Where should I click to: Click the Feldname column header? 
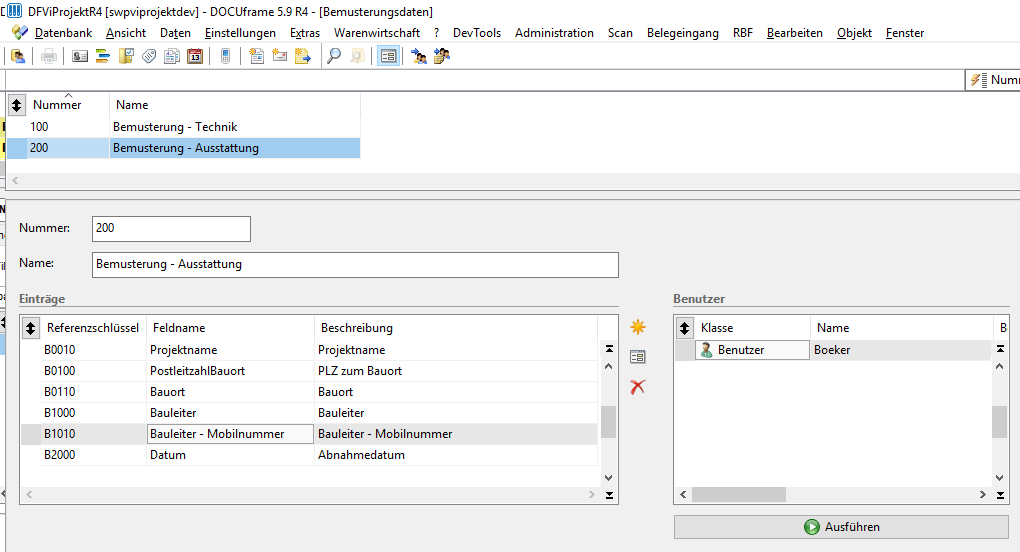coord(230,328)
